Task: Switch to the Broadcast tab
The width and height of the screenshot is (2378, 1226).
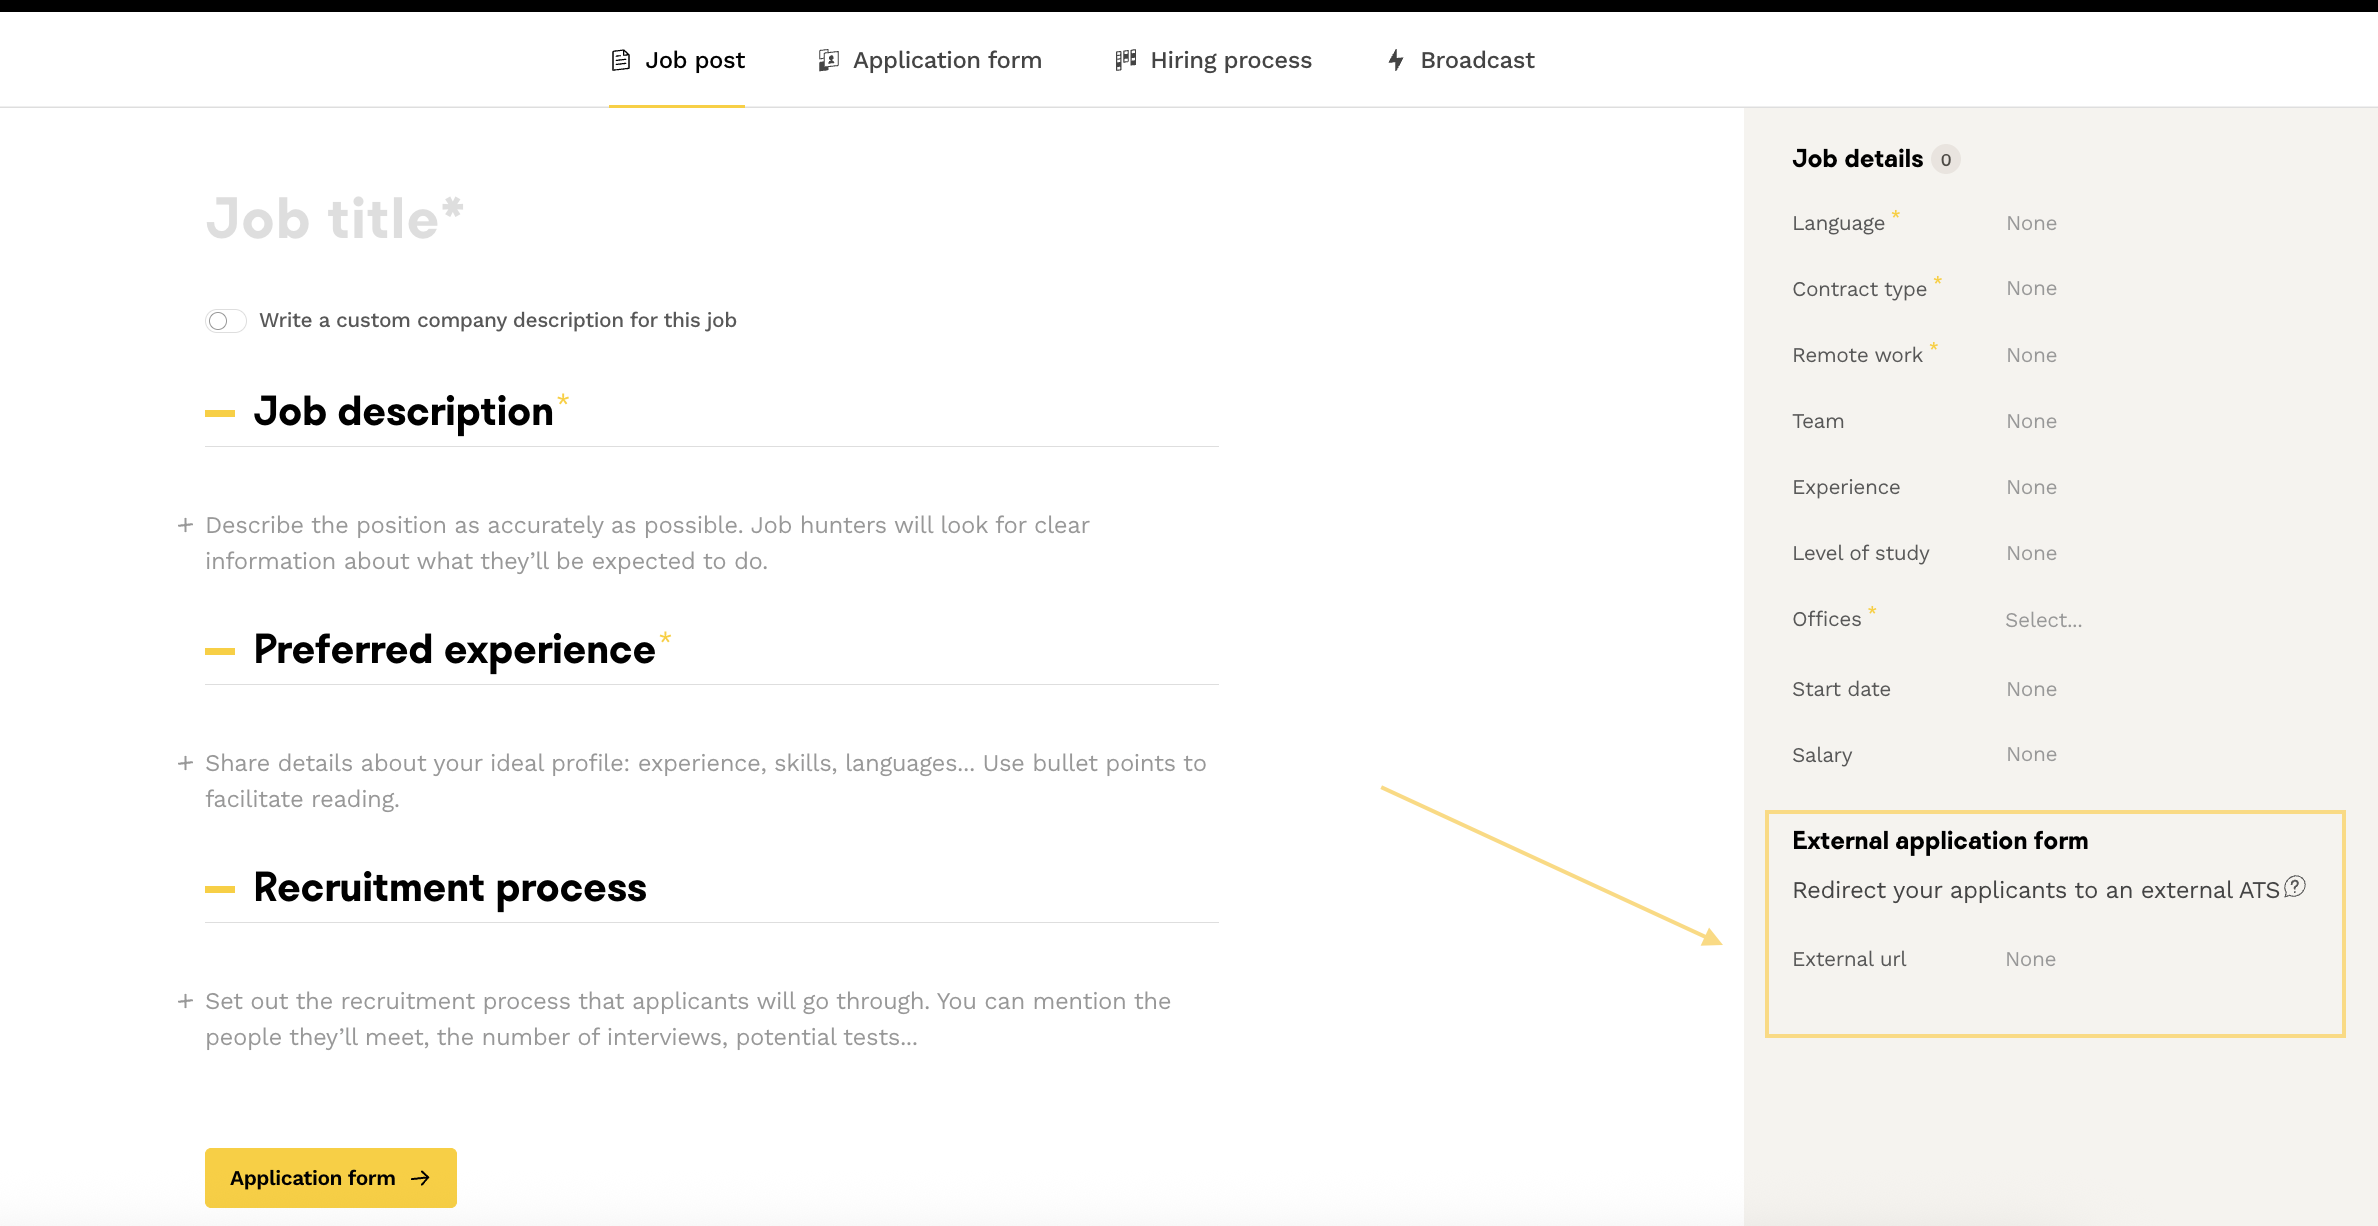Action: pyautogui.click(x=1476, y=60)
